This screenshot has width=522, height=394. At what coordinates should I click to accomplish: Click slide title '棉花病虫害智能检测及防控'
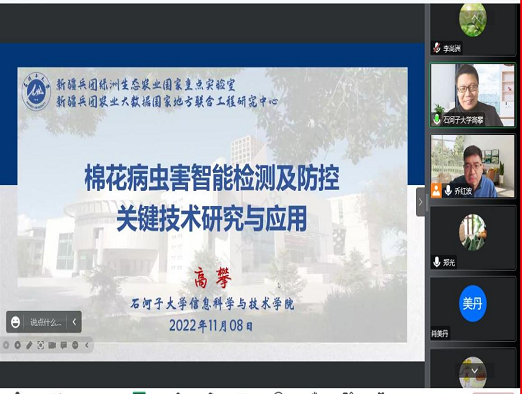click(212, 178)
